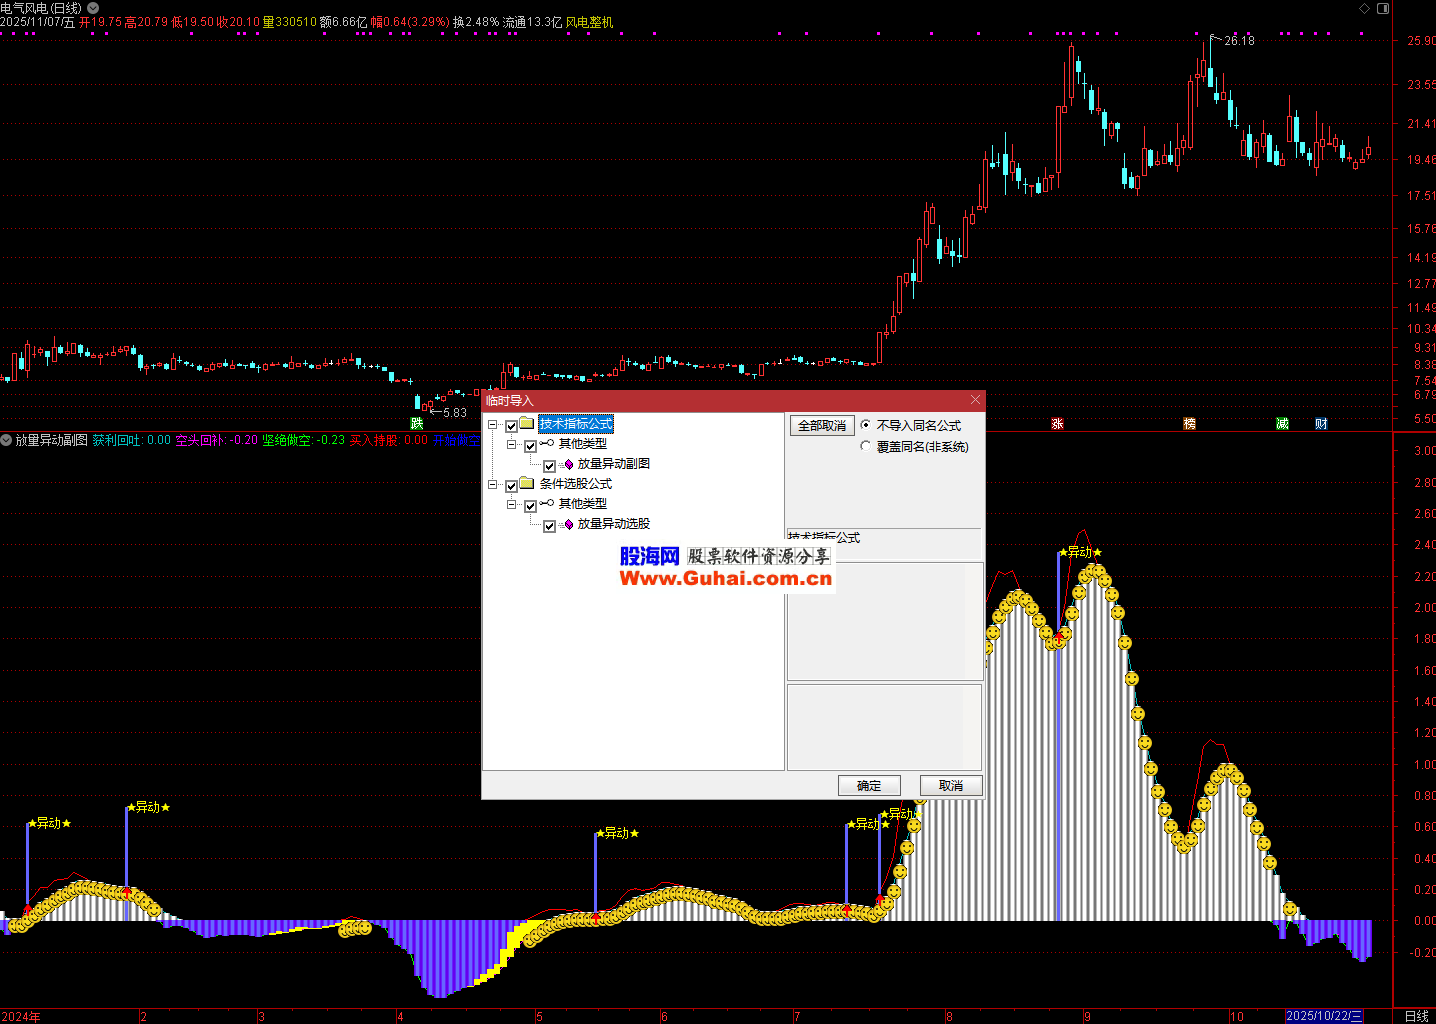Uncheck the 放量异动选股 formula checkbox
The image size is (1436, 1024).
pos(549,525)
